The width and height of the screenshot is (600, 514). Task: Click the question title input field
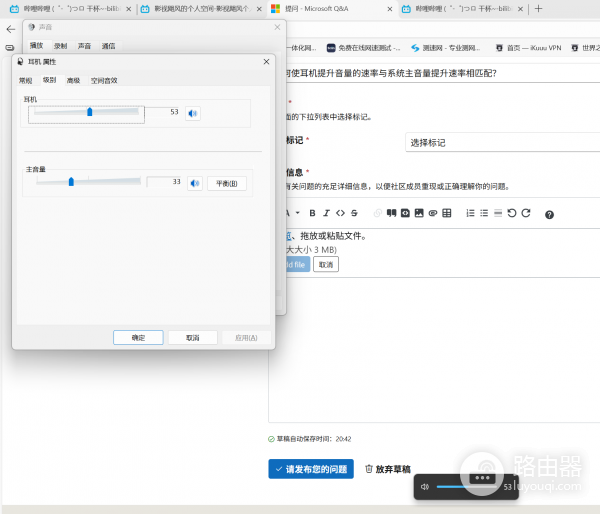coord(443,73)
